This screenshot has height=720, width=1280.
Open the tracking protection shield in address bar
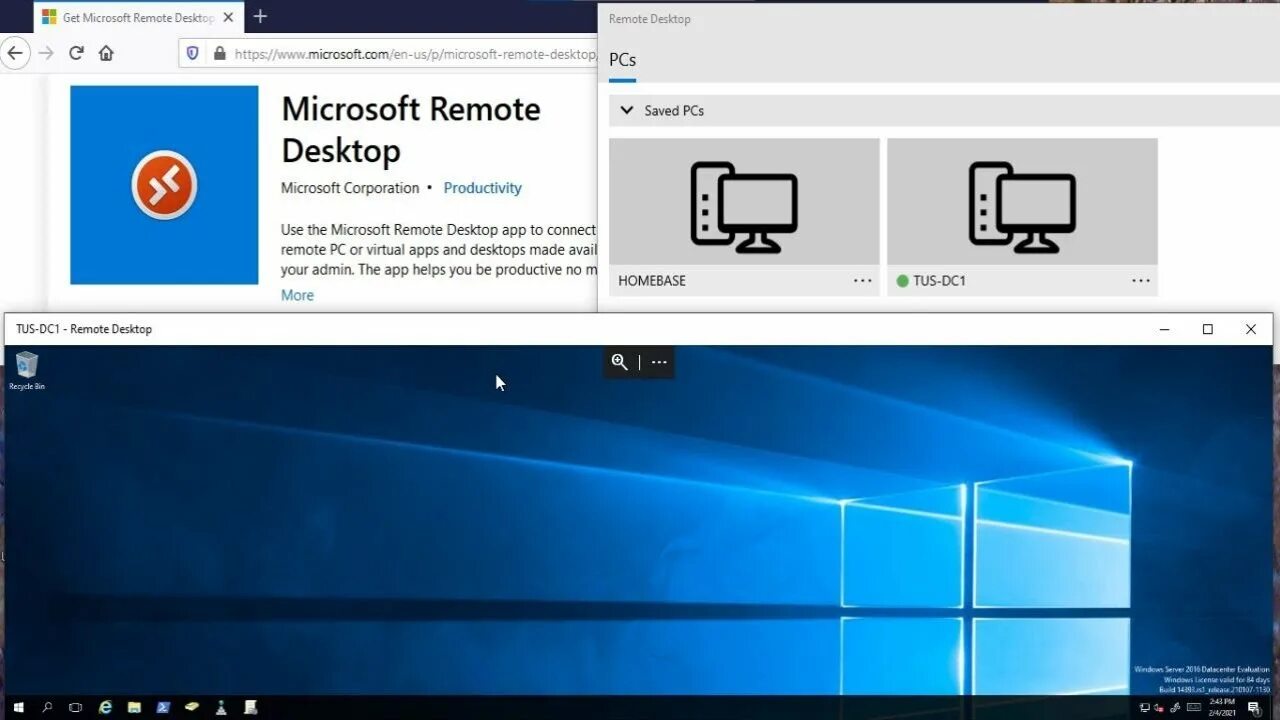tap(193, 53)
